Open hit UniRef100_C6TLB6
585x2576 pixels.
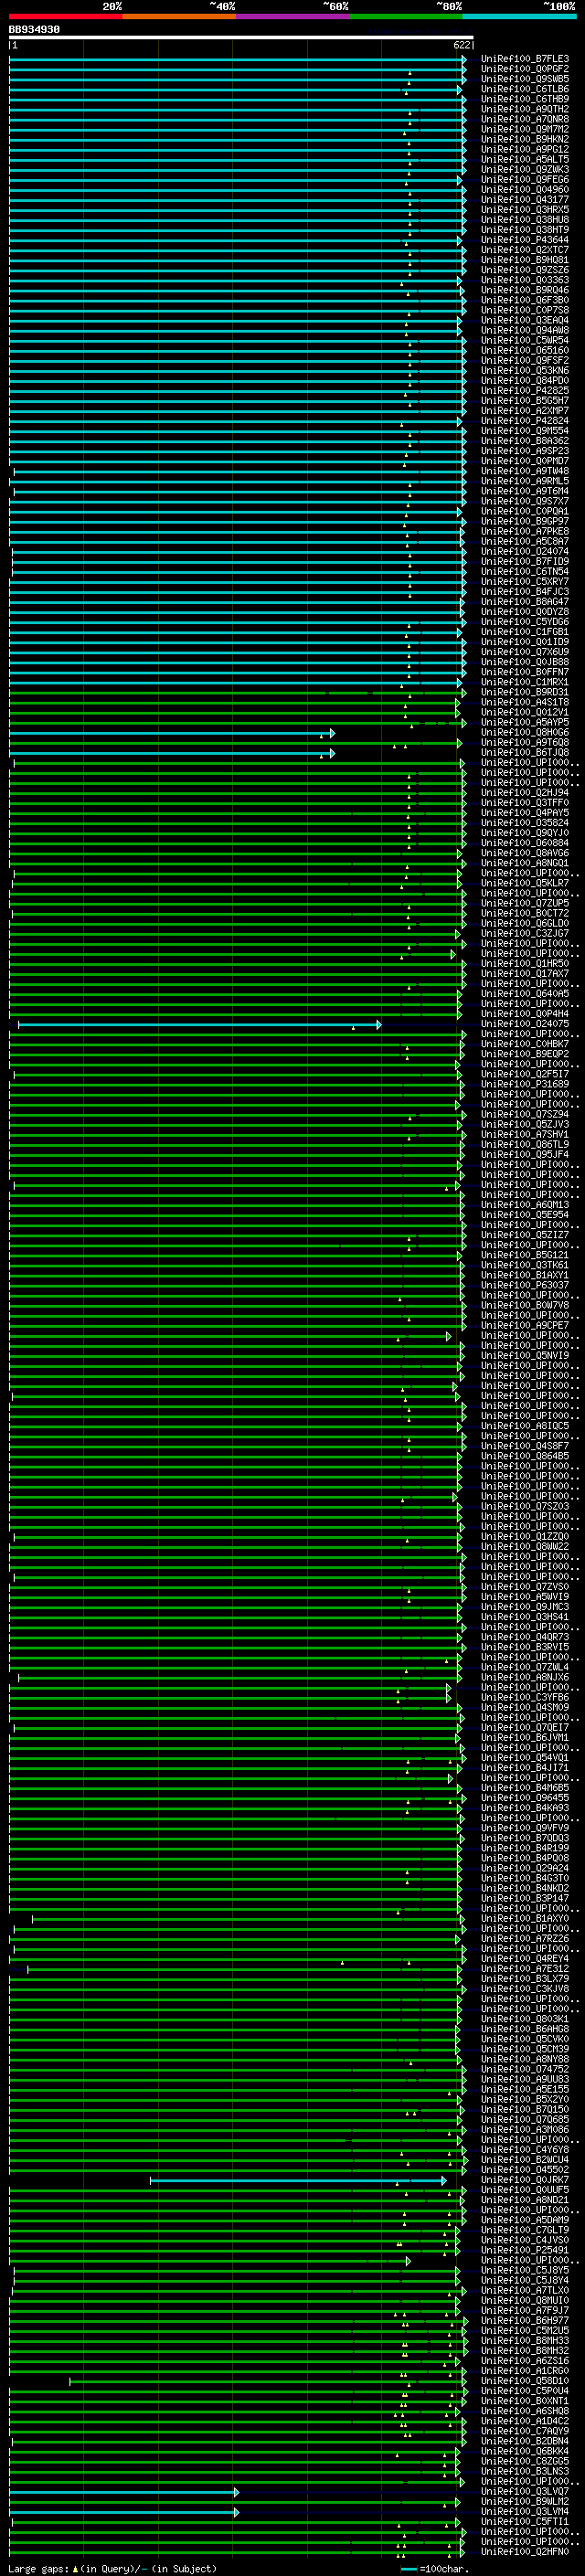point(524,89)
